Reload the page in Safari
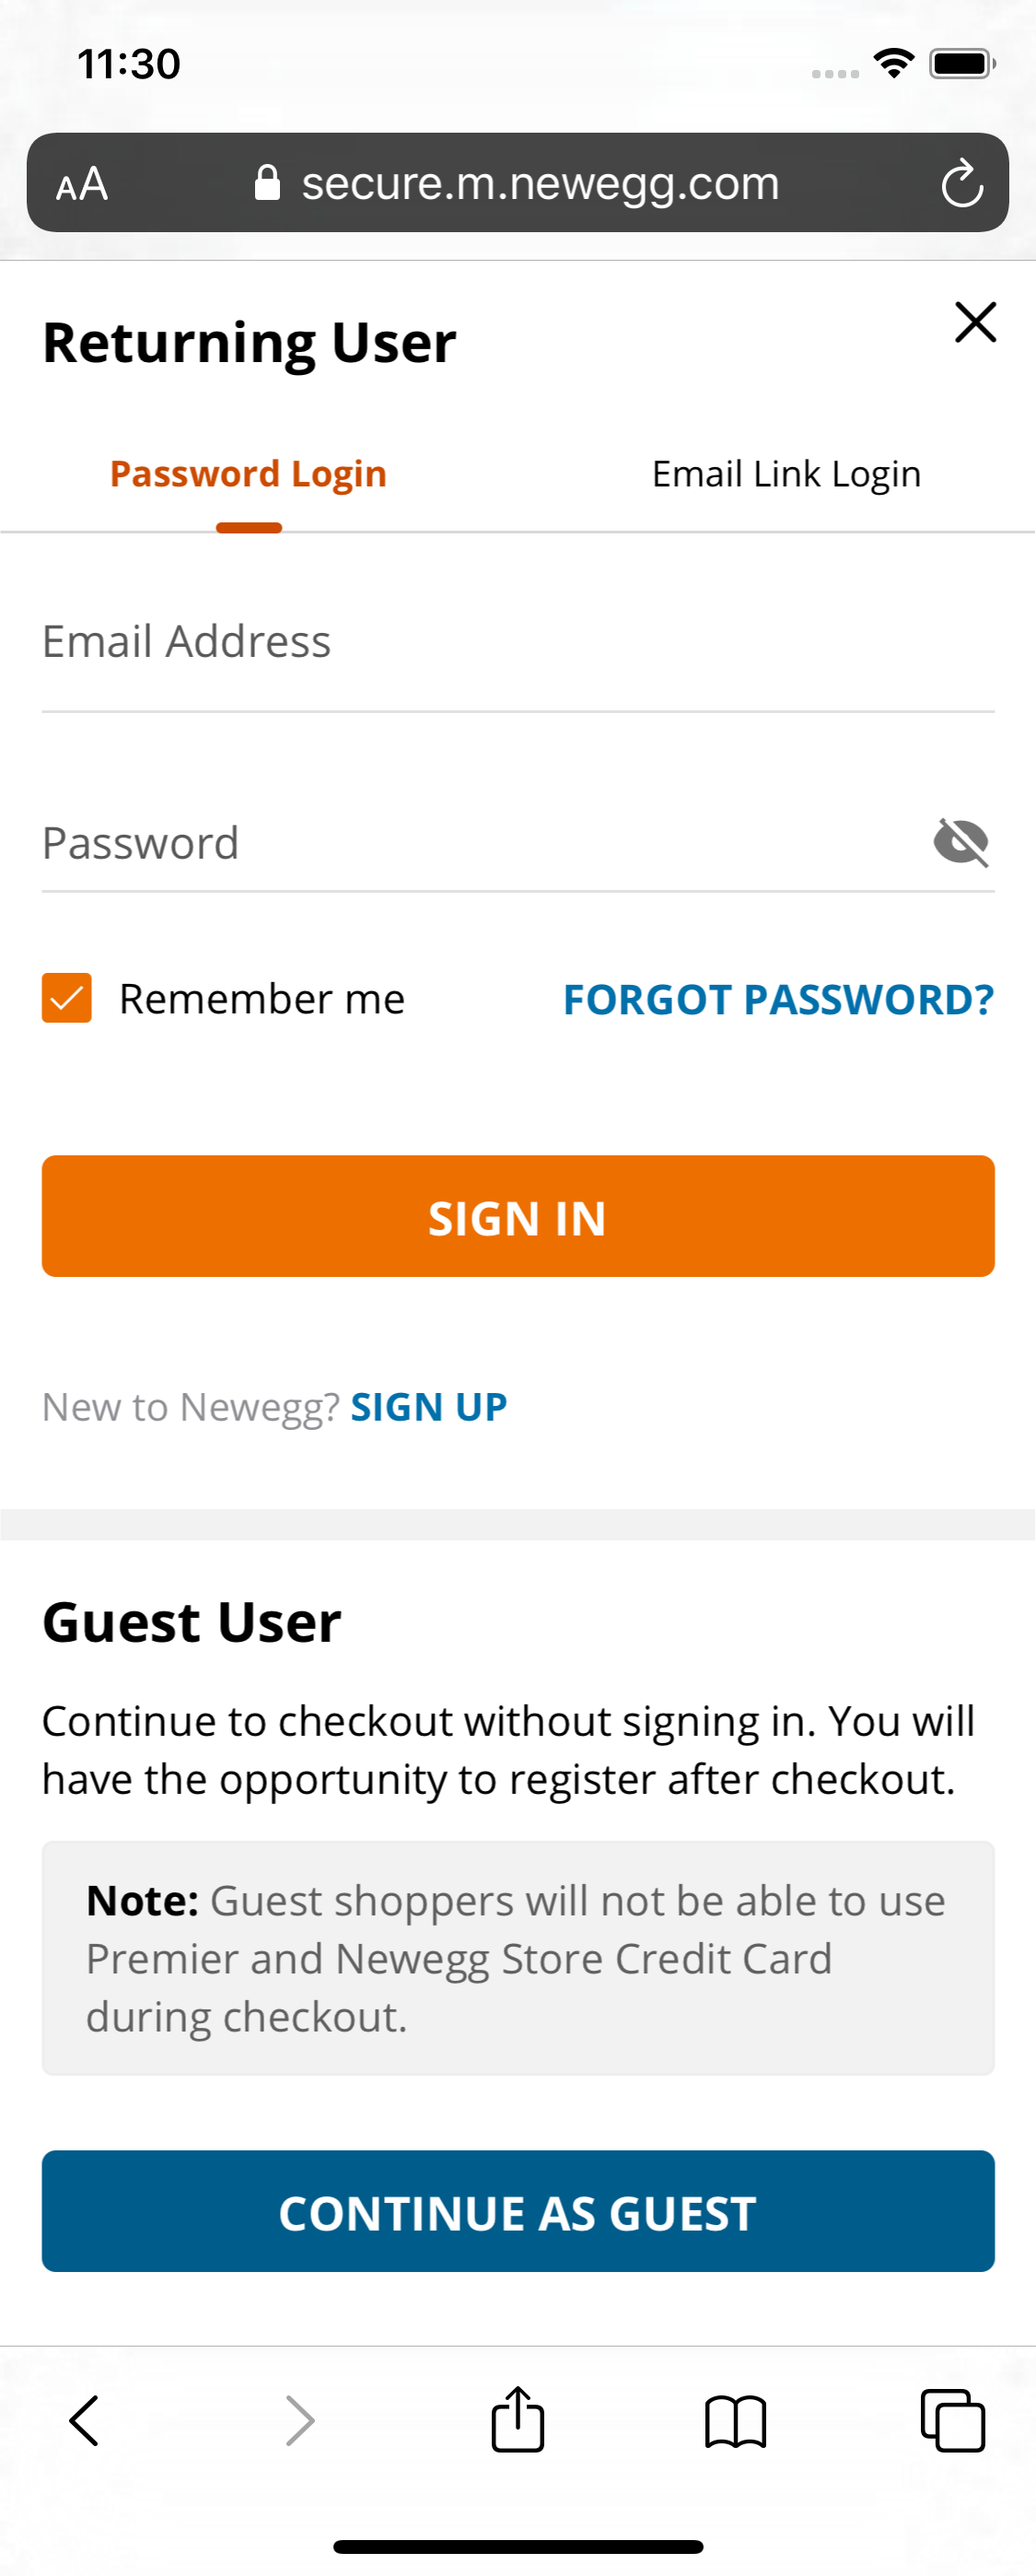Viewport: 1036px width, 2576px height. click(961, 183)
